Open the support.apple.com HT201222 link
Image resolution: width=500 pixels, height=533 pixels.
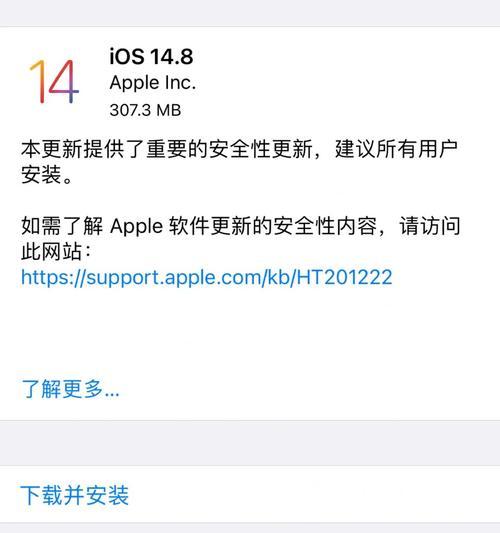(207, 277)
